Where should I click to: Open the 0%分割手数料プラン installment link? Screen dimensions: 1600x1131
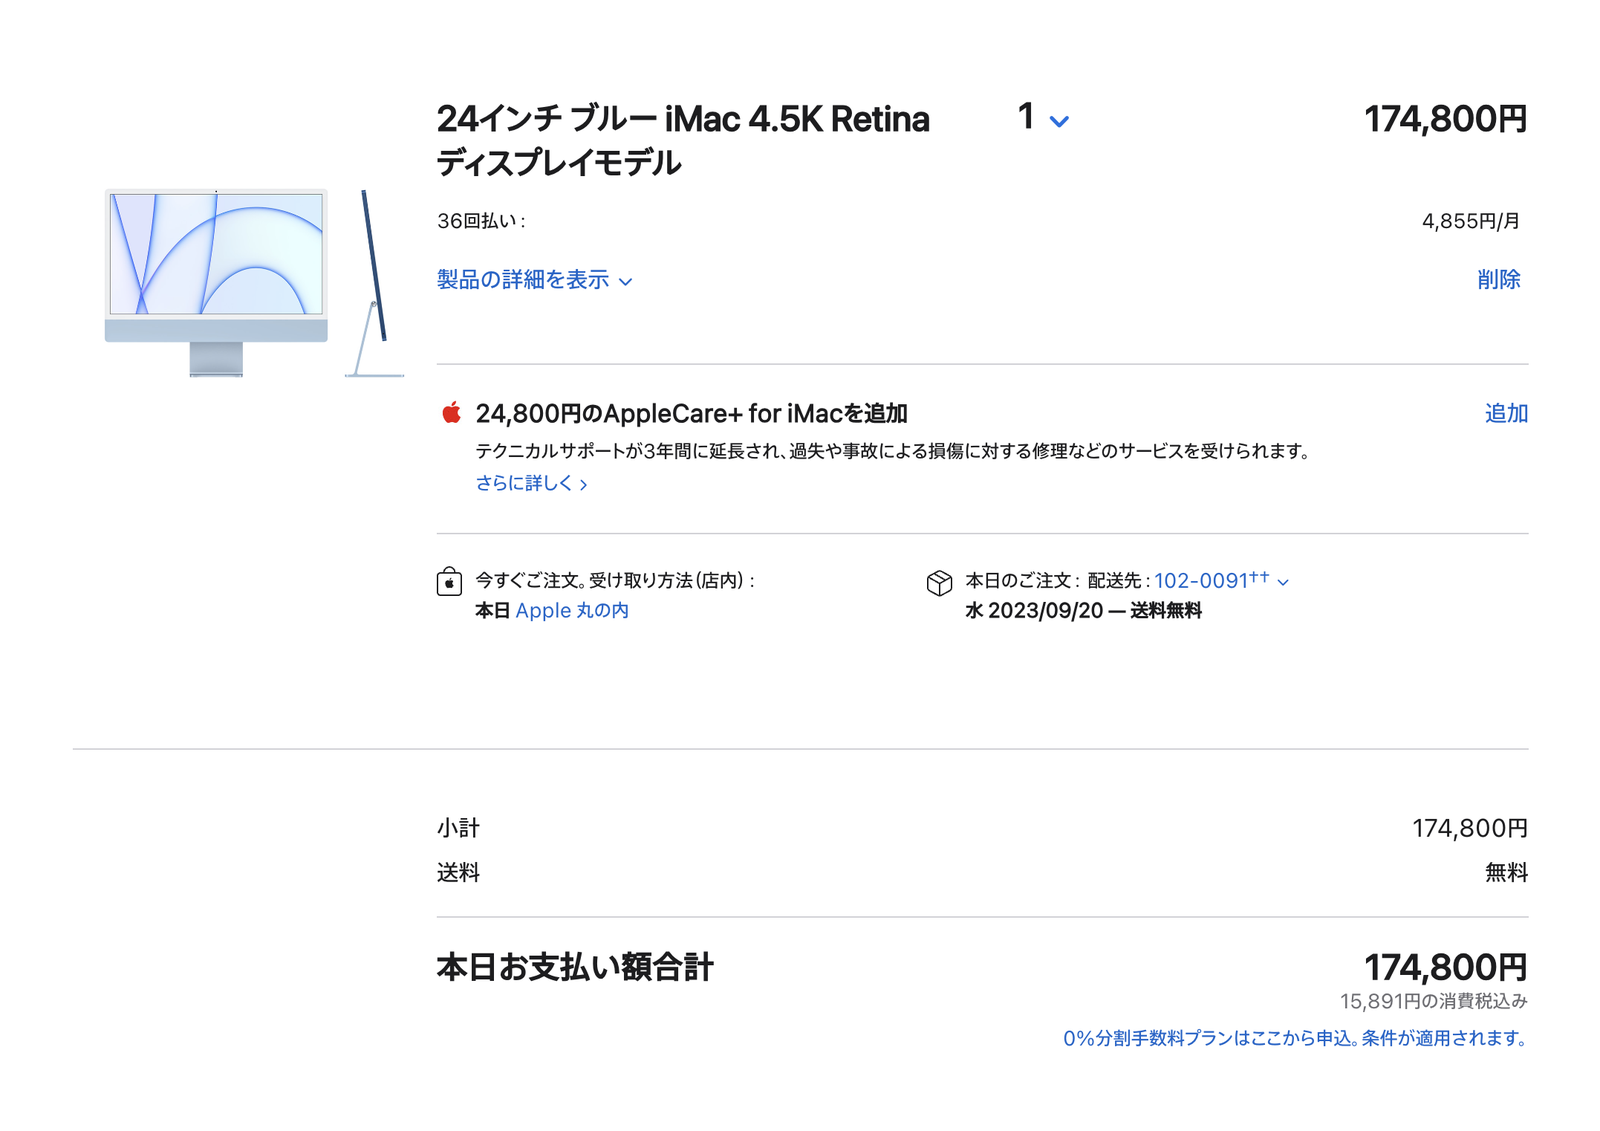[x=1295, y=1038]
